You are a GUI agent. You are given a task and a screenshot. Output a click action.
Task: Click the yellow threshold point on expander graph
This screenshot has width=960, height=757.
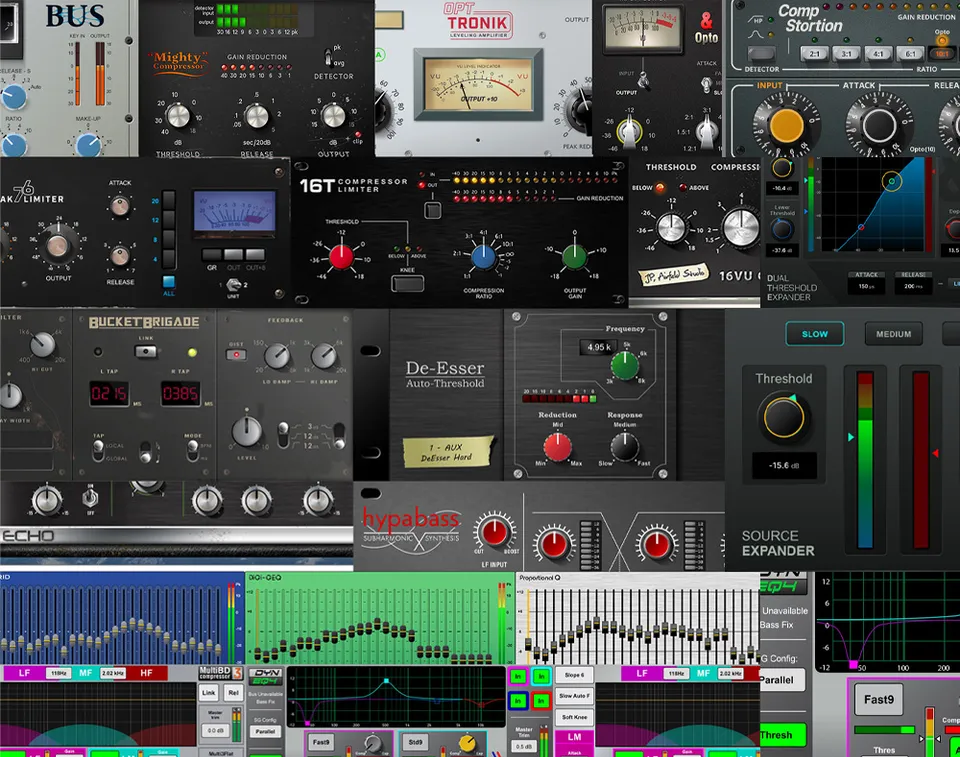click(x=891, y=181)
